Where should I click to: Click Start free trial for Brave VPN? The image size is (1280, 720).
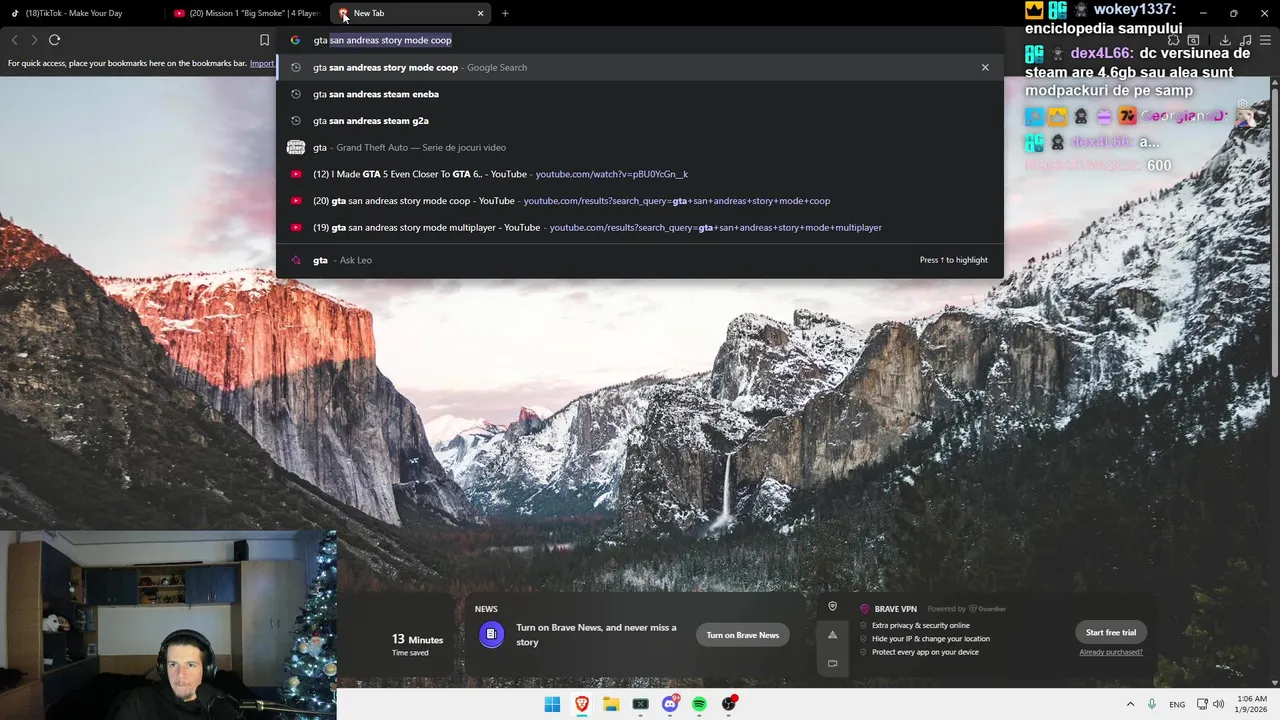1111,632
